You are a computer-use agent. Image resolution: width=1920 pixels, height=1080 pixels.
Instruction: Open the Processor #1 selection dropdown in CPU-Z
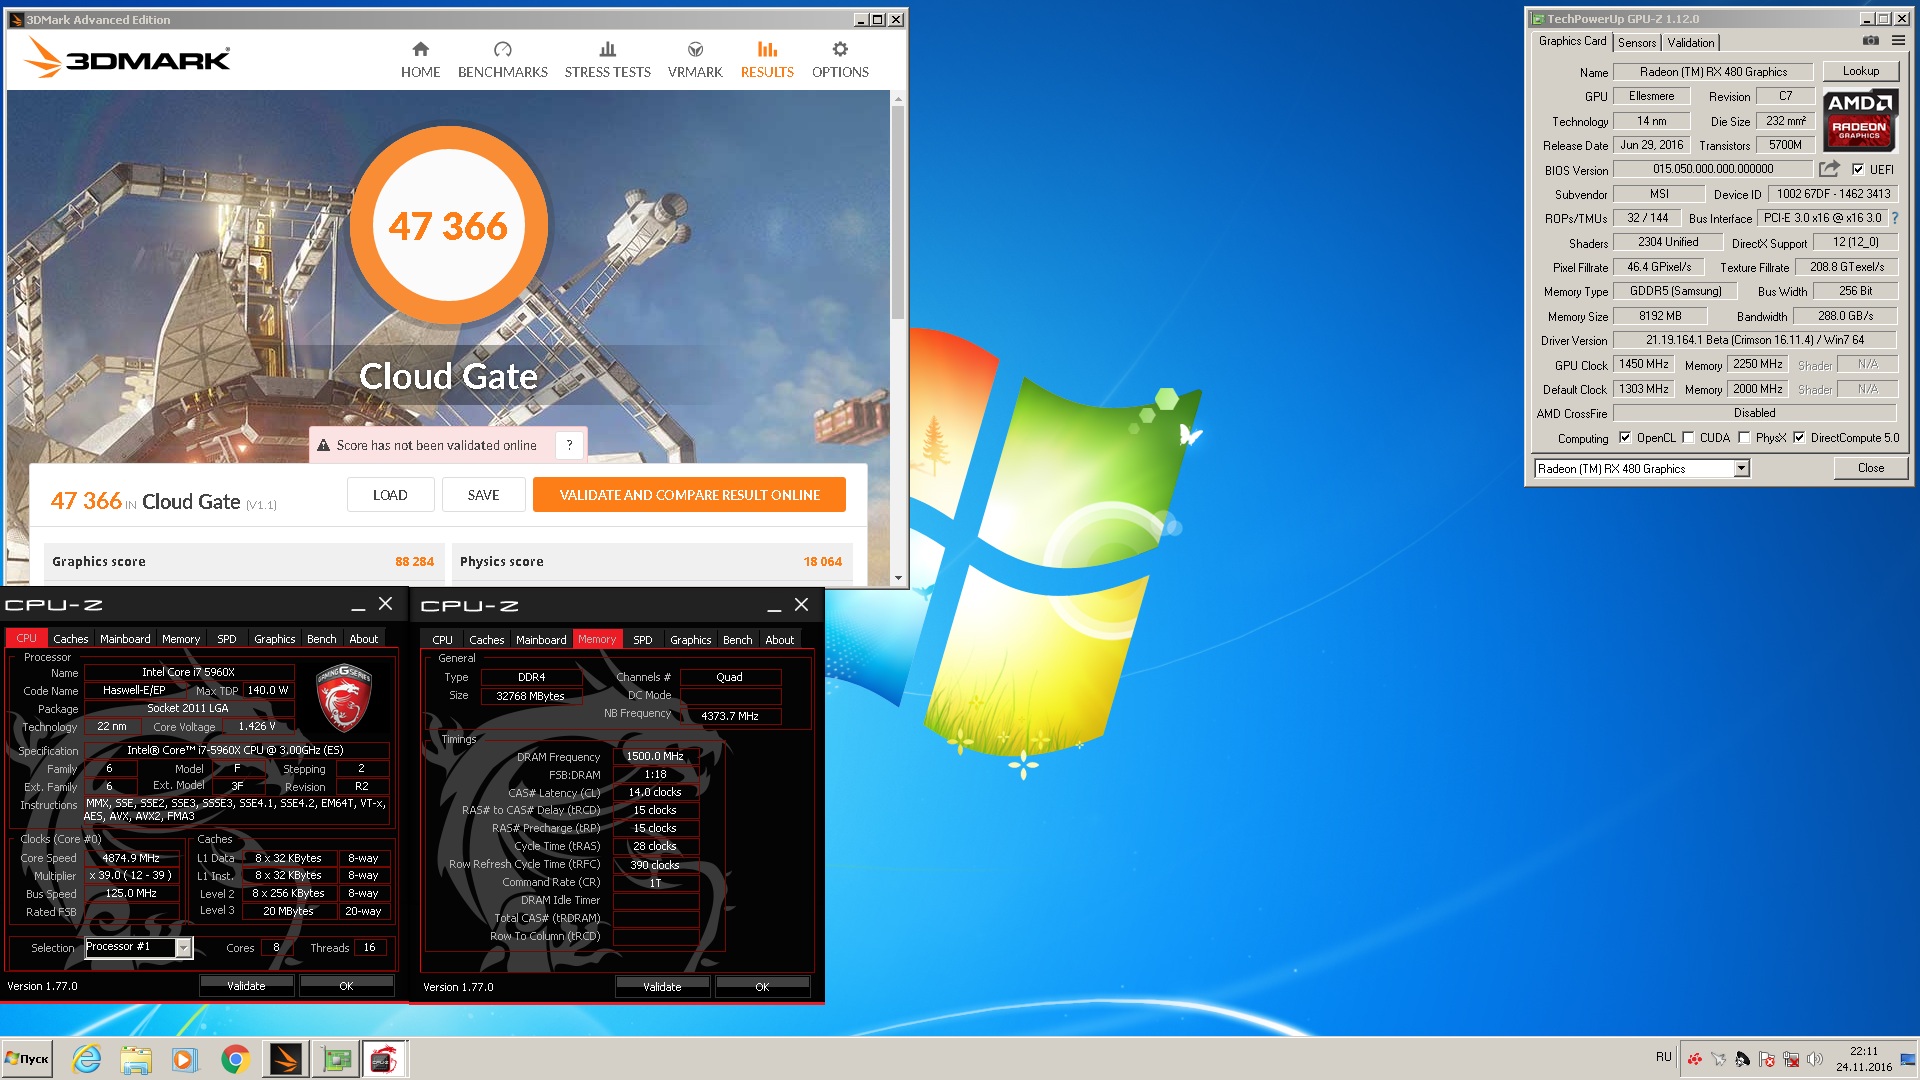(184, 948)
